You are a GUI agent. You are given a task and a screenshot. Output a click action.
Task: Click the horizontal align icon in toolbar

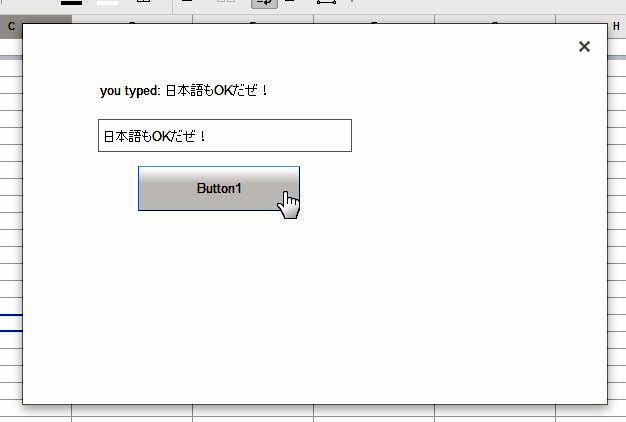click(x=187, y=3)
